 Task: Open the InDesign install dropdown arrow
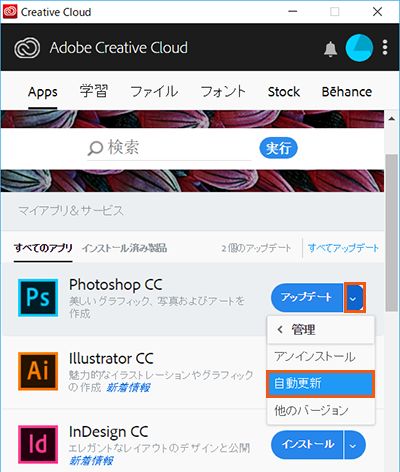coord(355,445)
